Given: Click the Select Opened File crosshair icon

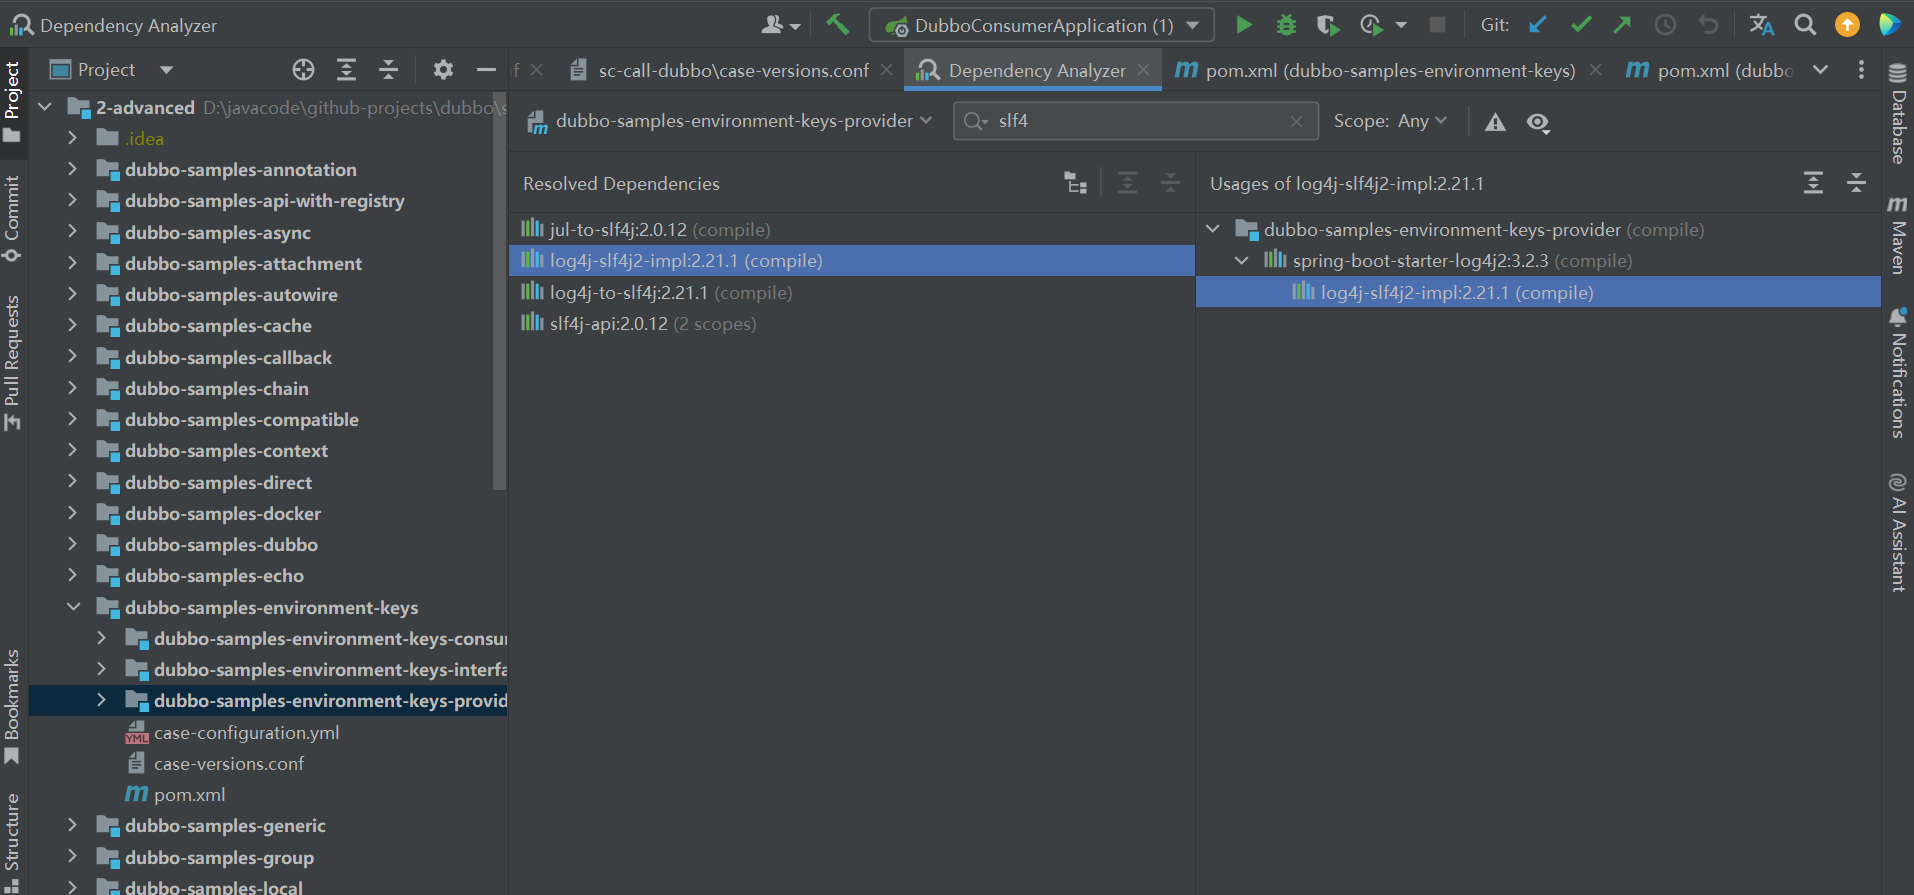Looking at the screenshot, I should (x=303, y=69).
